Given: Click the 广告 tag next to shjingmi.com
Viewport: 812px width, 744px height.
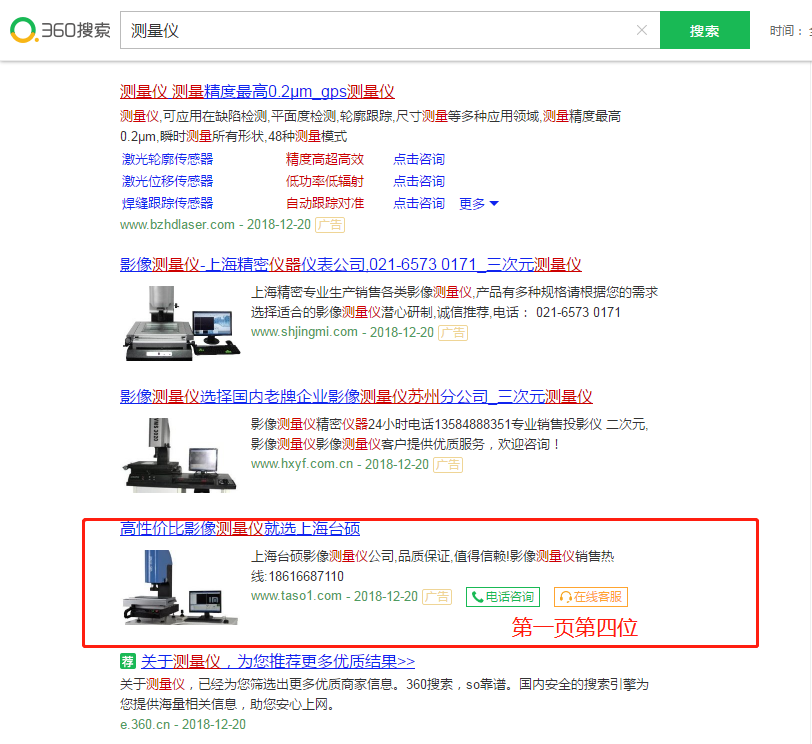Looking at the screenshot, I should tap(453, 332).
